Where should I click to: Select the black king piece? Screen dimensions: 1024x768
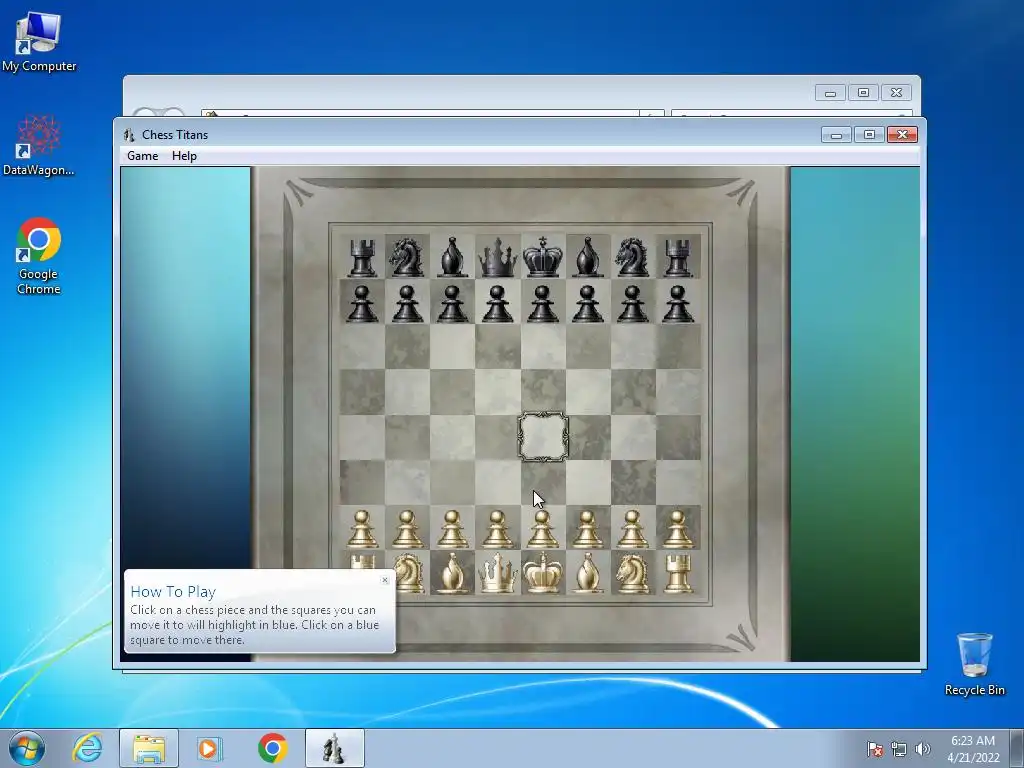(543, 257)
